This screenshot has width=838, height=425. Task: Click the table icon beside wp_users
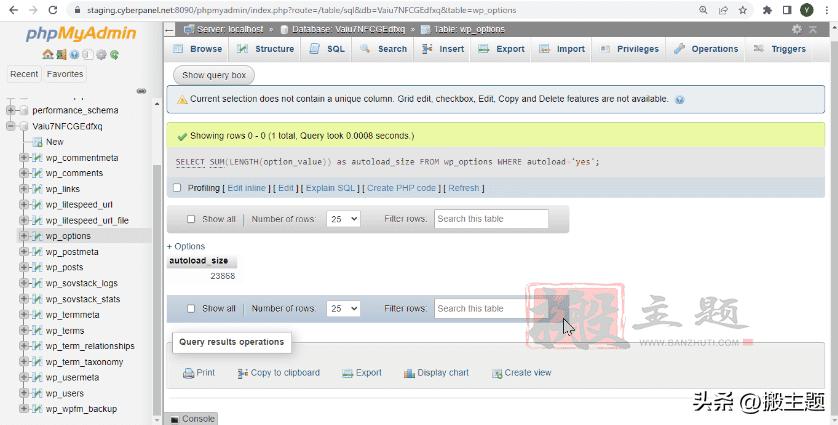pos(37,393)
